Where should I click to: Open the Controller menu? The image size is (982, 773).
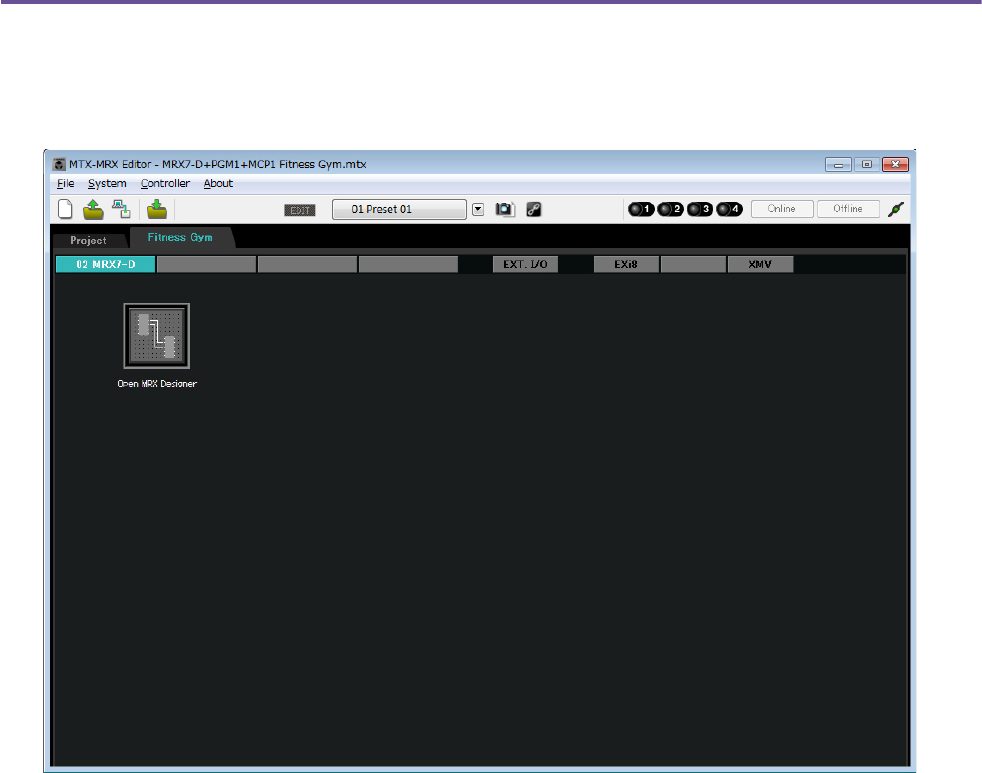165,184
